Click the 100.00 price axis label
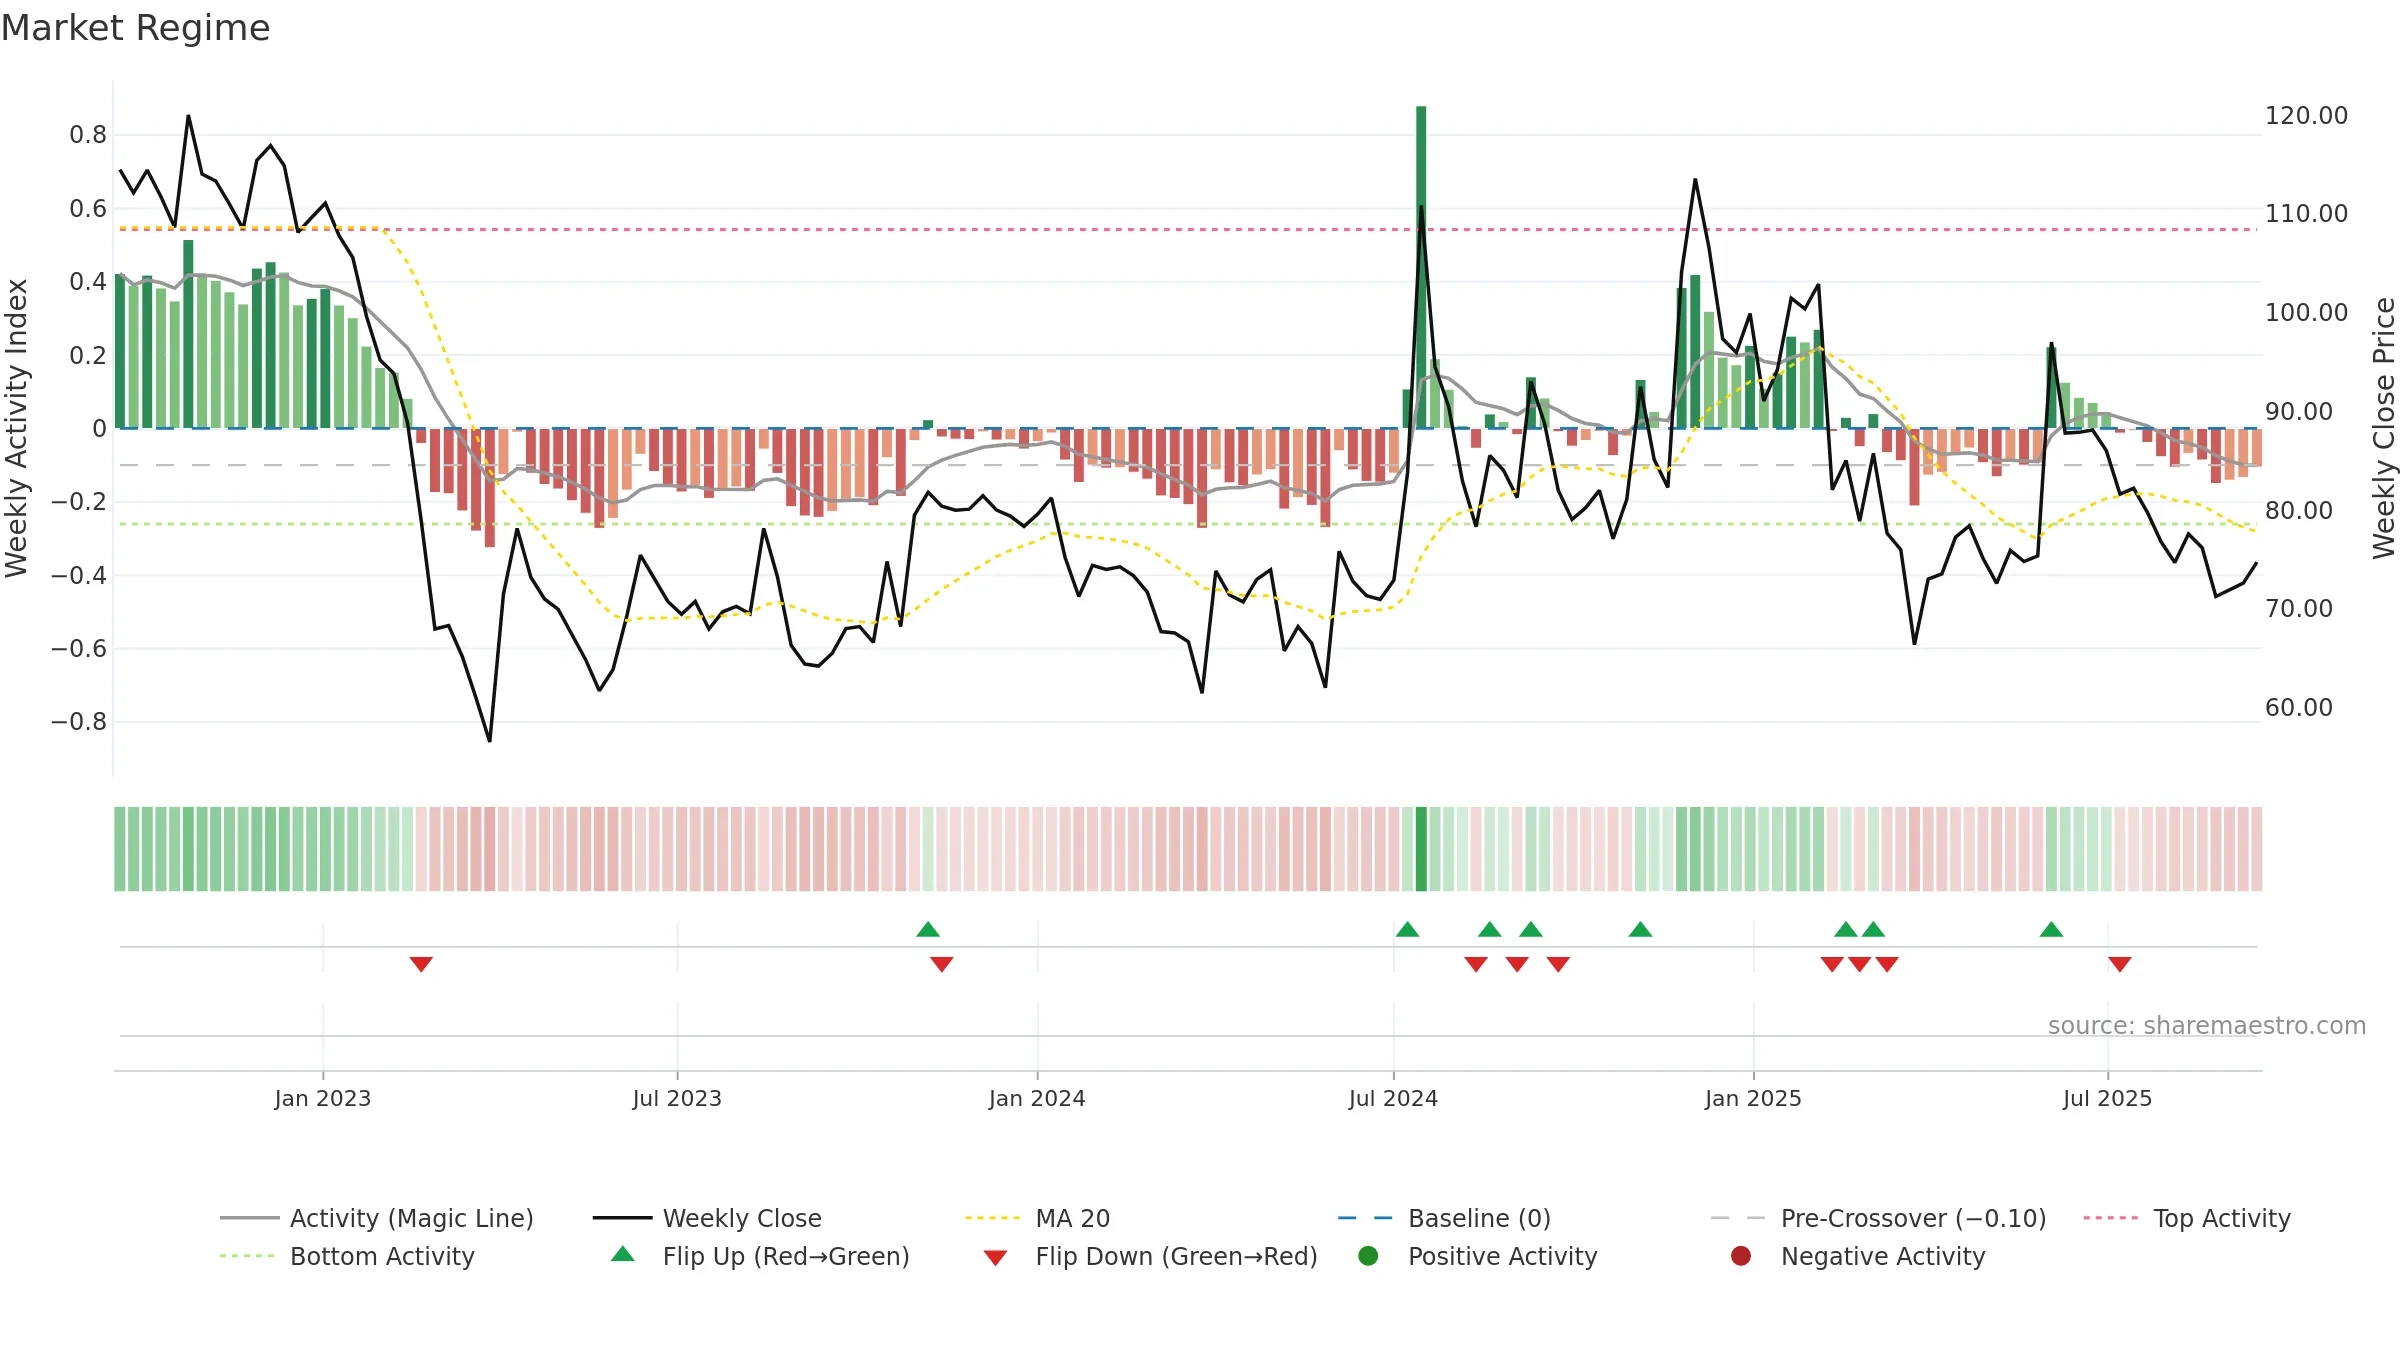Screen dimensions: 2400x1350 [2306, 312]
